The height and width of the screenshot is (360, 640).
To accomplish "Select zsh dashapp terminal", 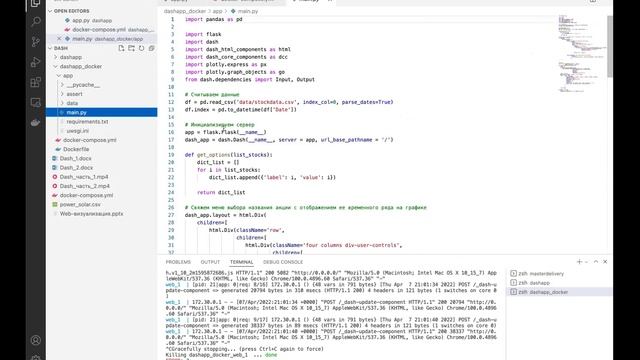I will (x=534, y=283).
